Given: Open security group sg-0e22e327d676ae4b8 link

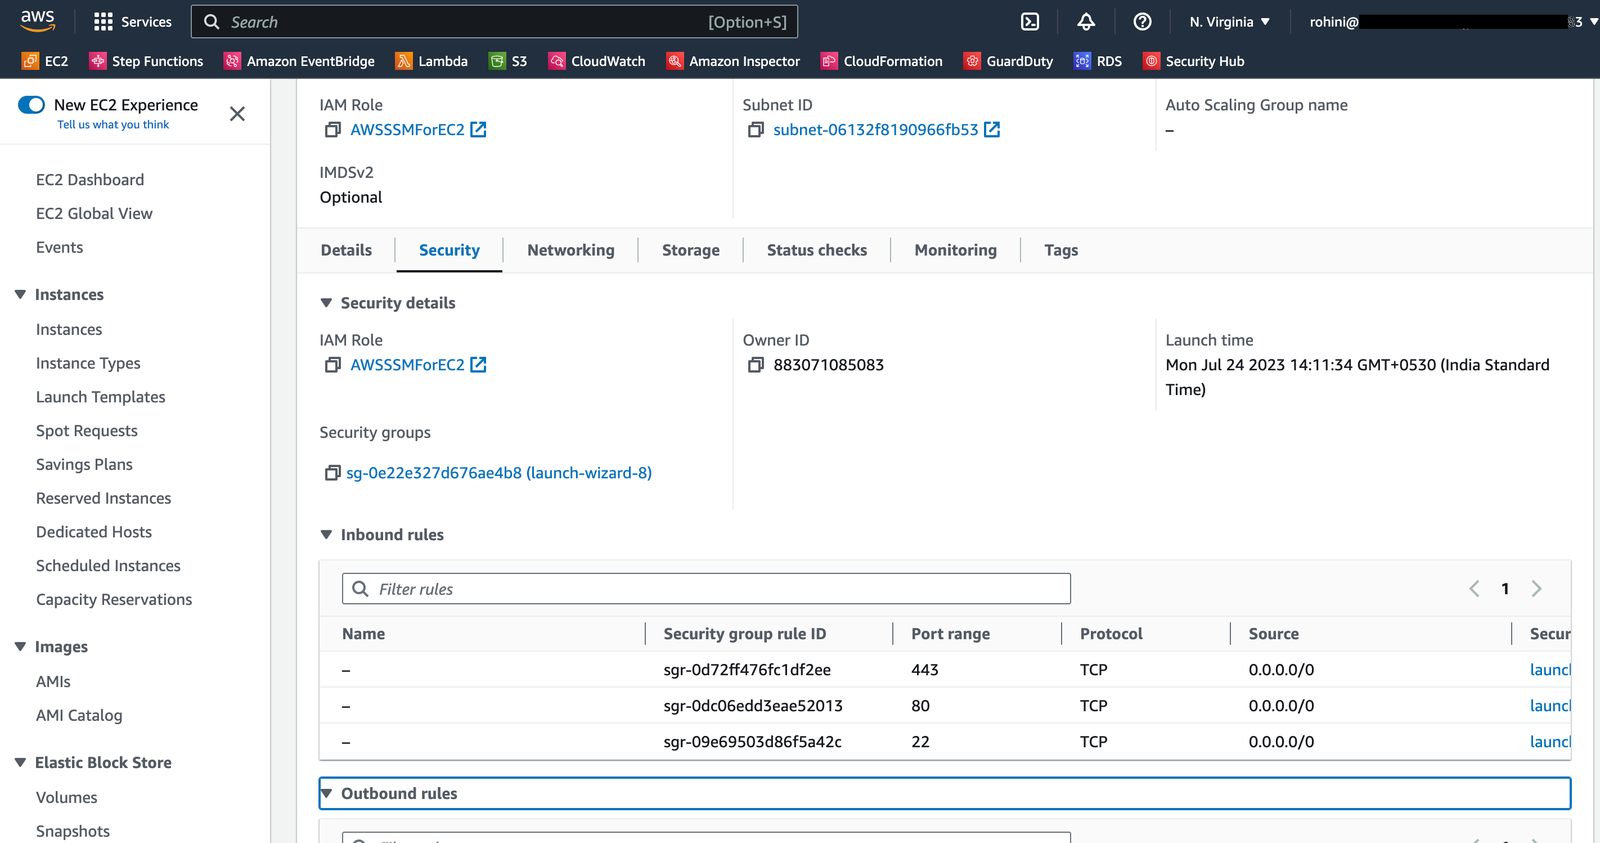Looking at the screenshot, I should pyautogui.click(x=499, y=473).
